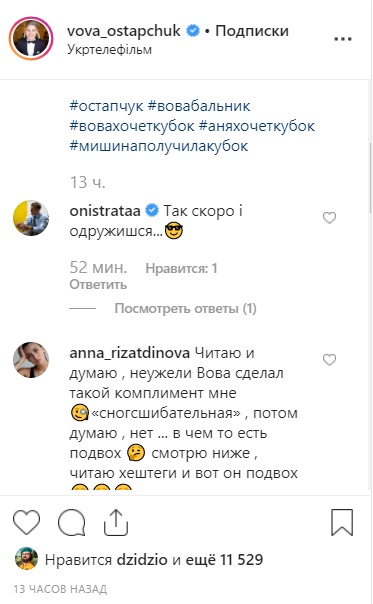Viewport: 373px width, 604px height.
Task: View likes on onistrataa comment Нравится: 1
Action: [181, 268]
